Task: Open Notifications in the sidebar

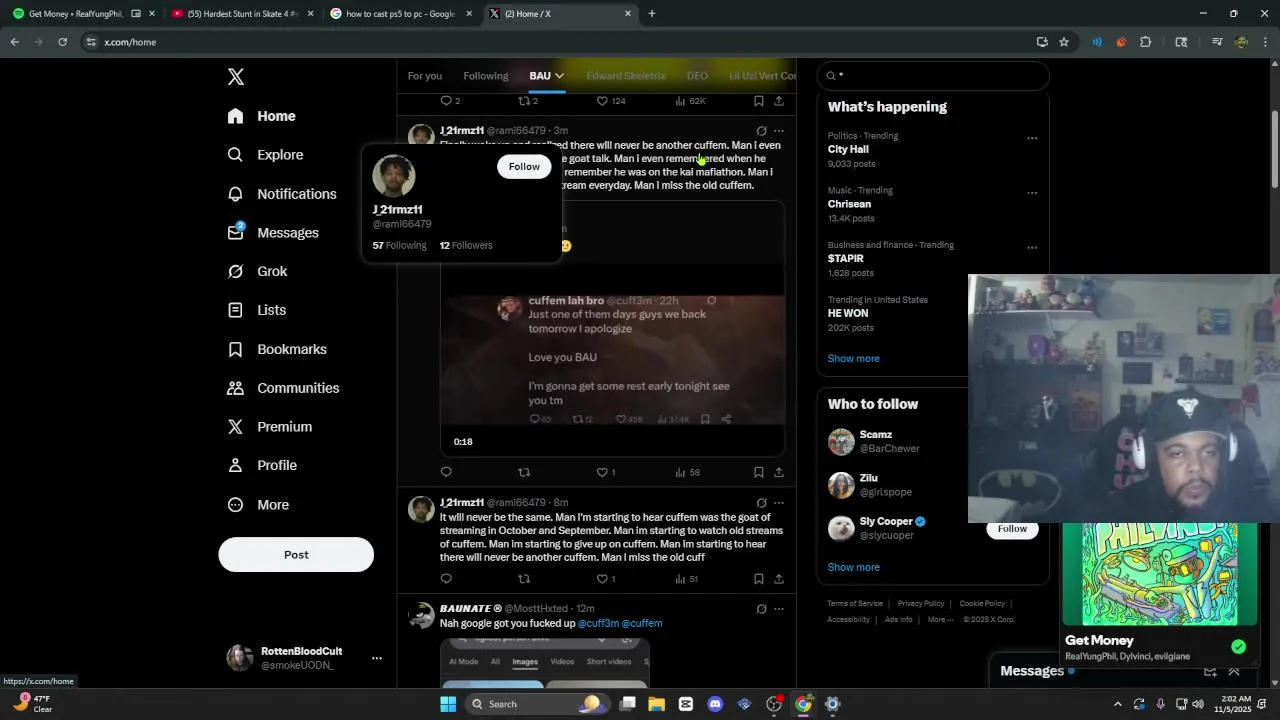Action: point(282,194)
